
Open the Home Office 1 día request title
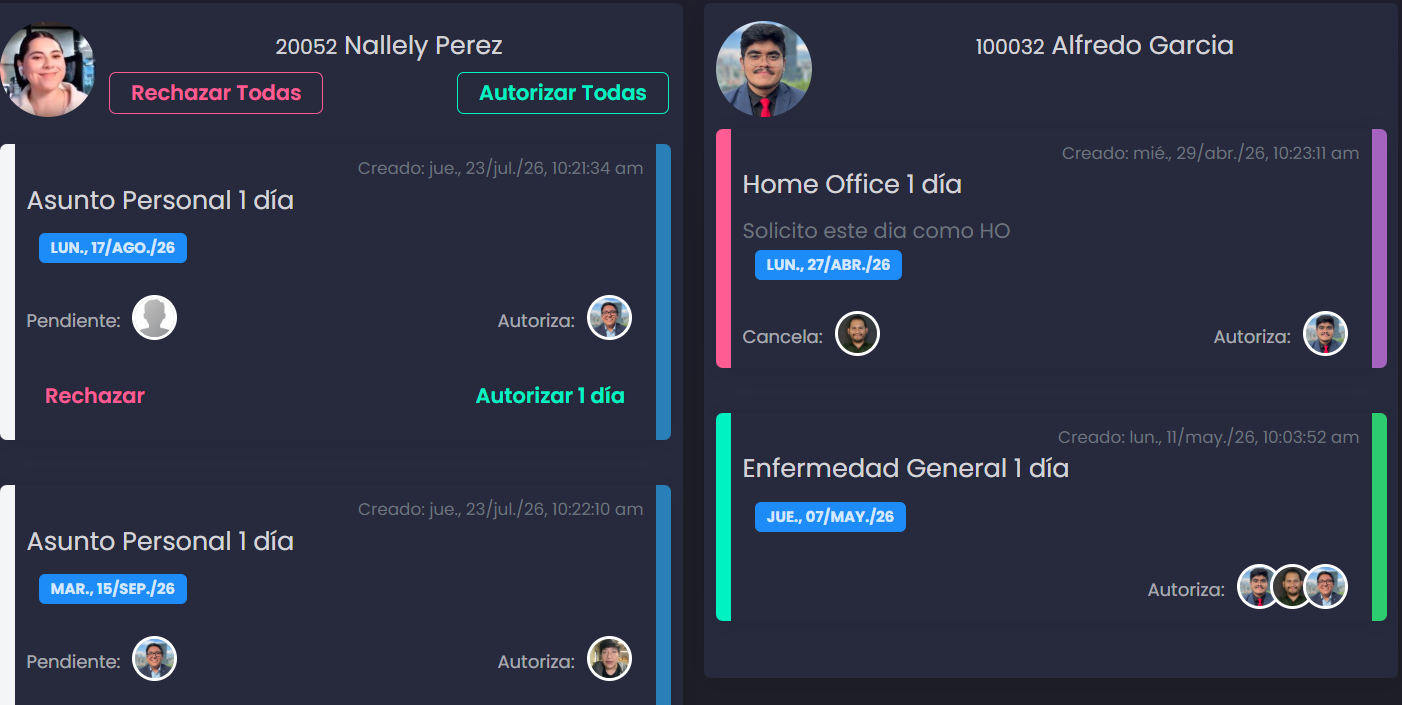pyautogui.click(x=852, y=185)
